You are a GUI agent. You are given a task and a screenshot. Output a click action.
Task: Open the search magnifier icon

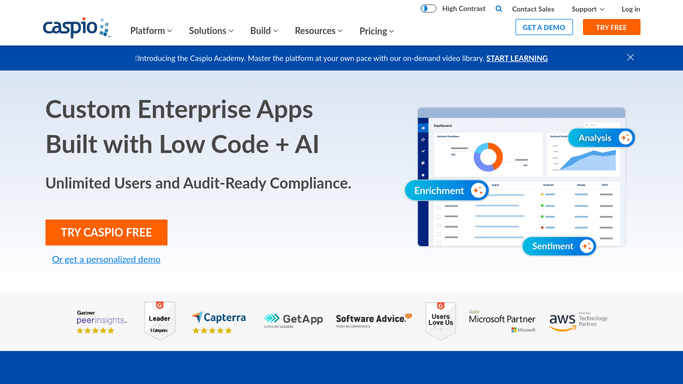pos(499,9)
